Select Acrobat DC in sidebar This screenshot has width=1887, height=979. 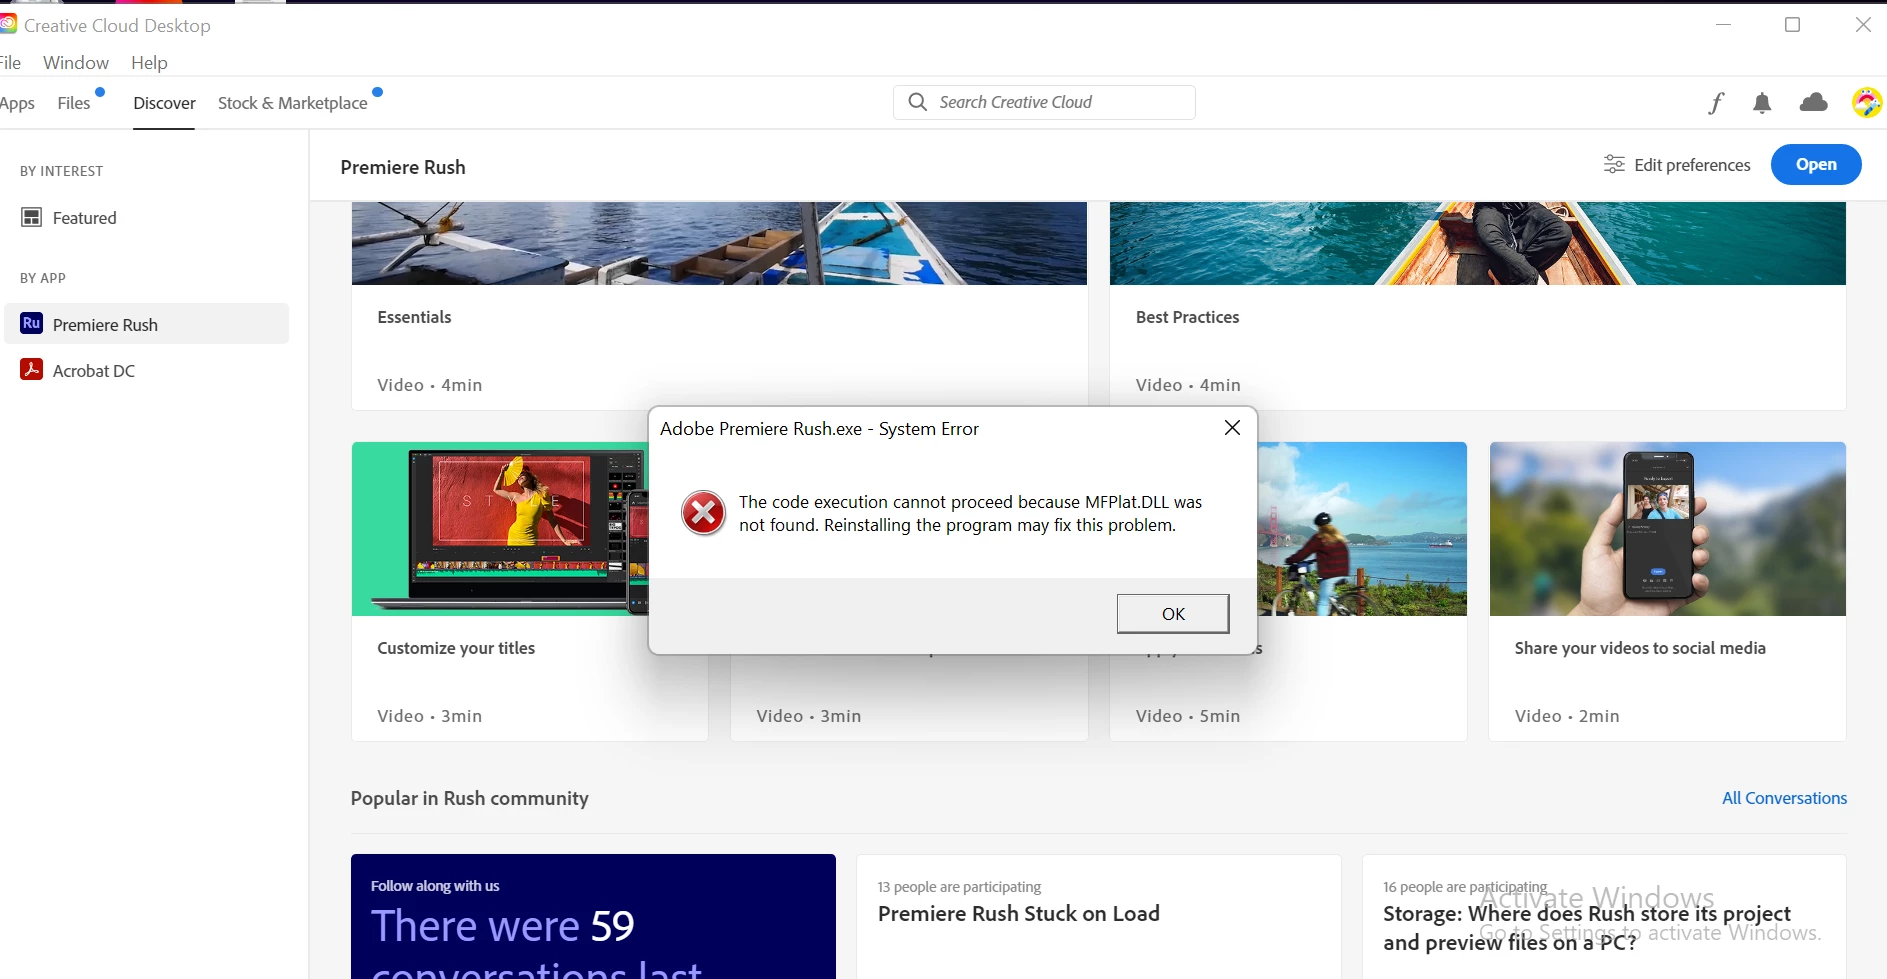[x=146, y=371]
